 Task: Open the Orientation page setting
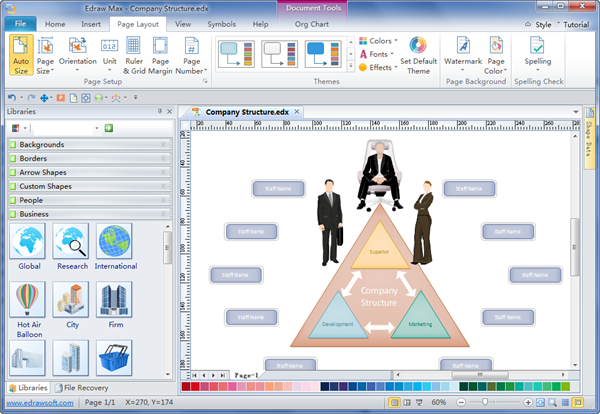[x=77, y=55]
